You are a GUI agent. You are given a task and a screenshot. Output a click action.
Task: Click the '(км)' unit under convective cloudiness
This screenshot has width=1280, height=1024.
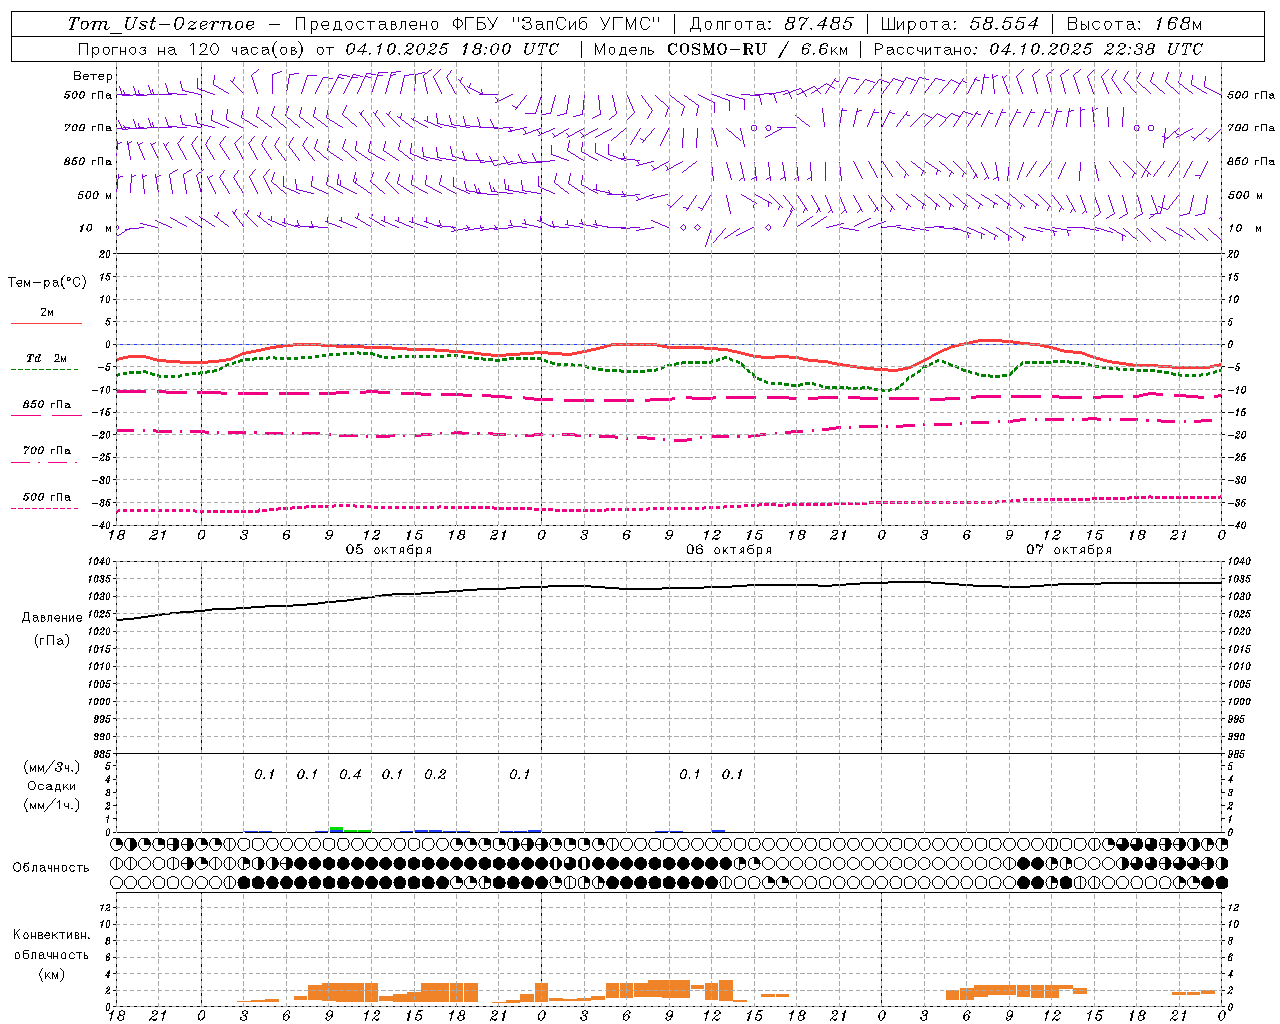(52, 974)
